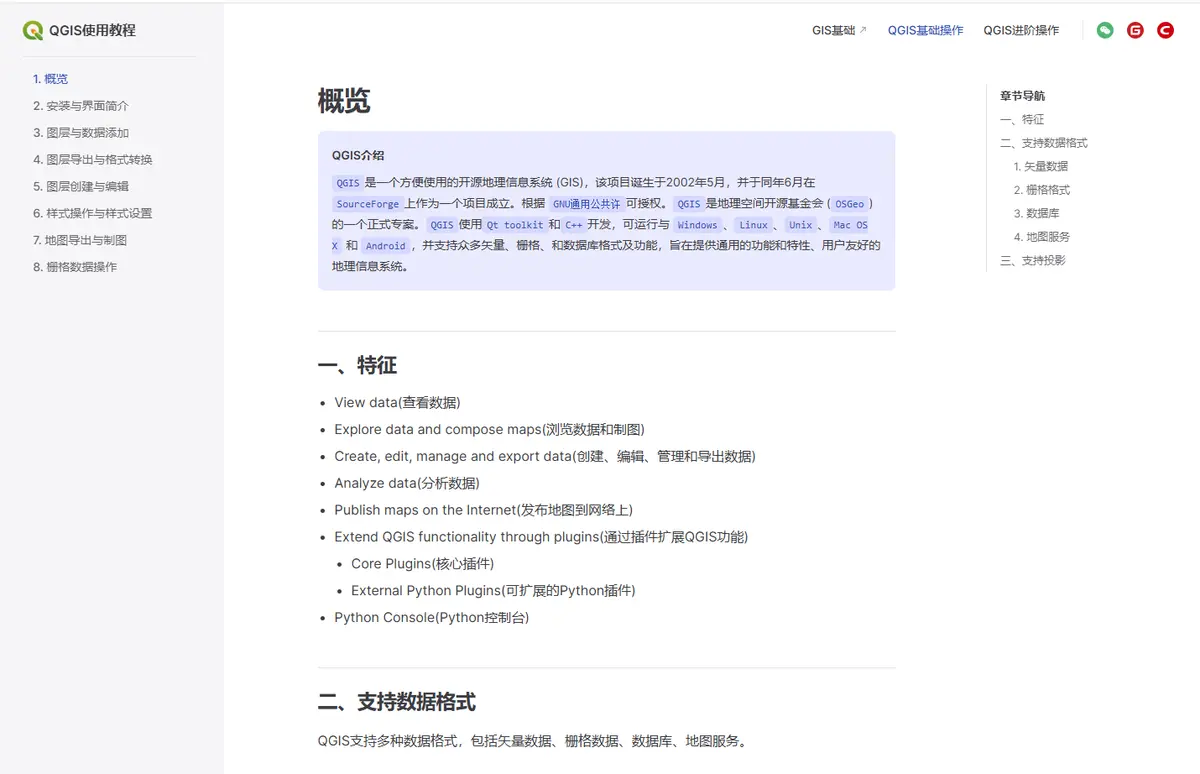Jump to 三、支持投影 in chapter navigation
Screen dimensions: 1200x774
pyautogui.click(x=1033, y=261)
